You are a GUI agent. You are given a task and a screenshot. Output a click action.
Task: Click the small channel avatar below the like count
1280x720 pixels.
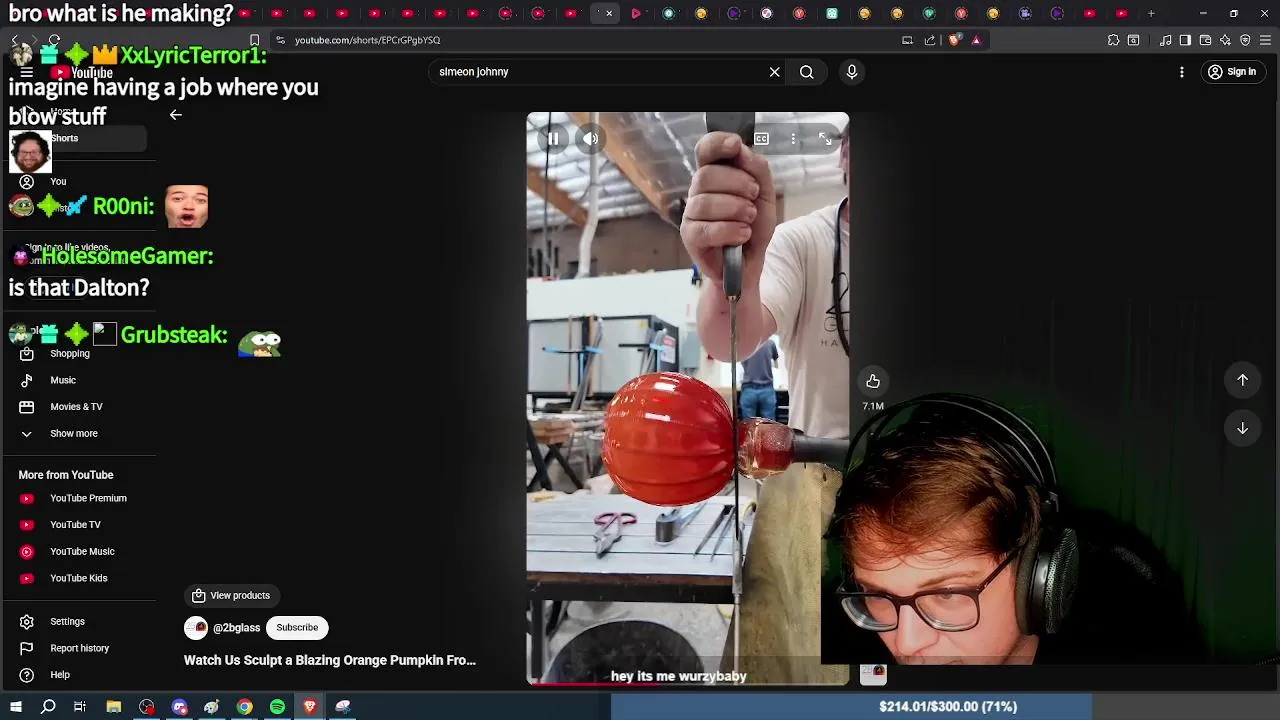coord(873,674)
